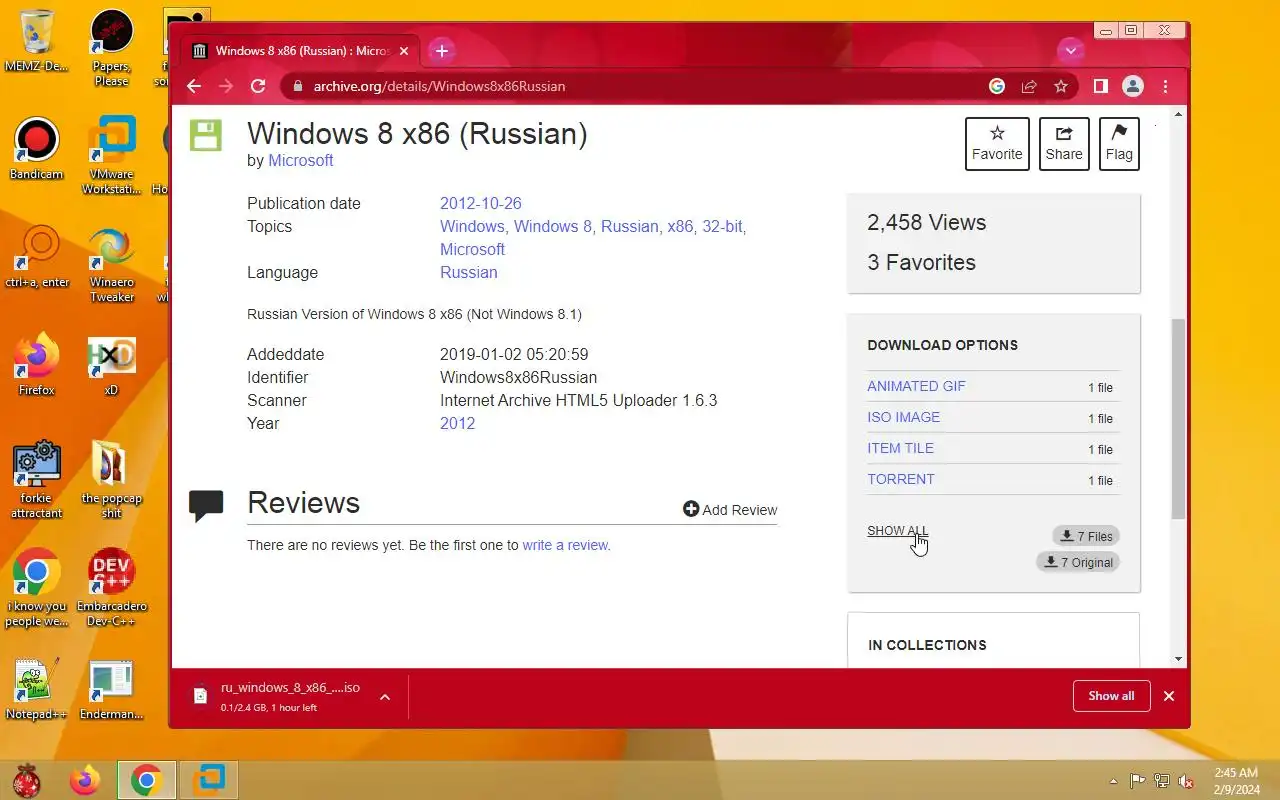The image size is (1280, 800).
Task: Open a new tab with plus button
Action: pos(442,50)
